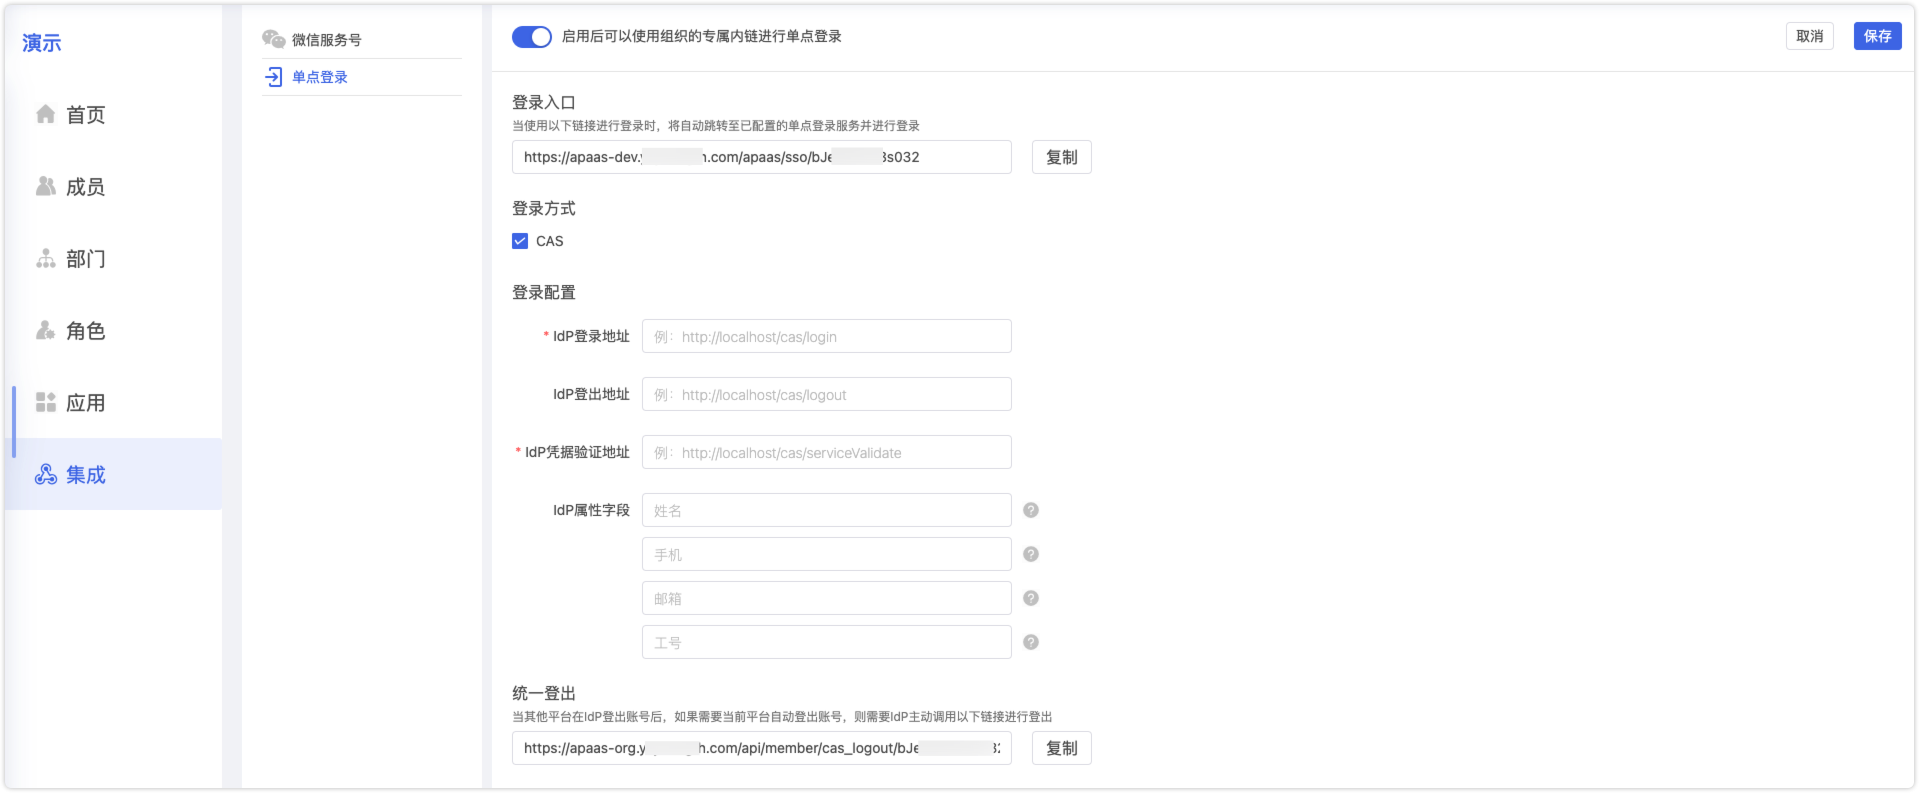Copy the 统一登出 logout URL
Screen dimensions: 1919x793
click(x=1061, y=748)
